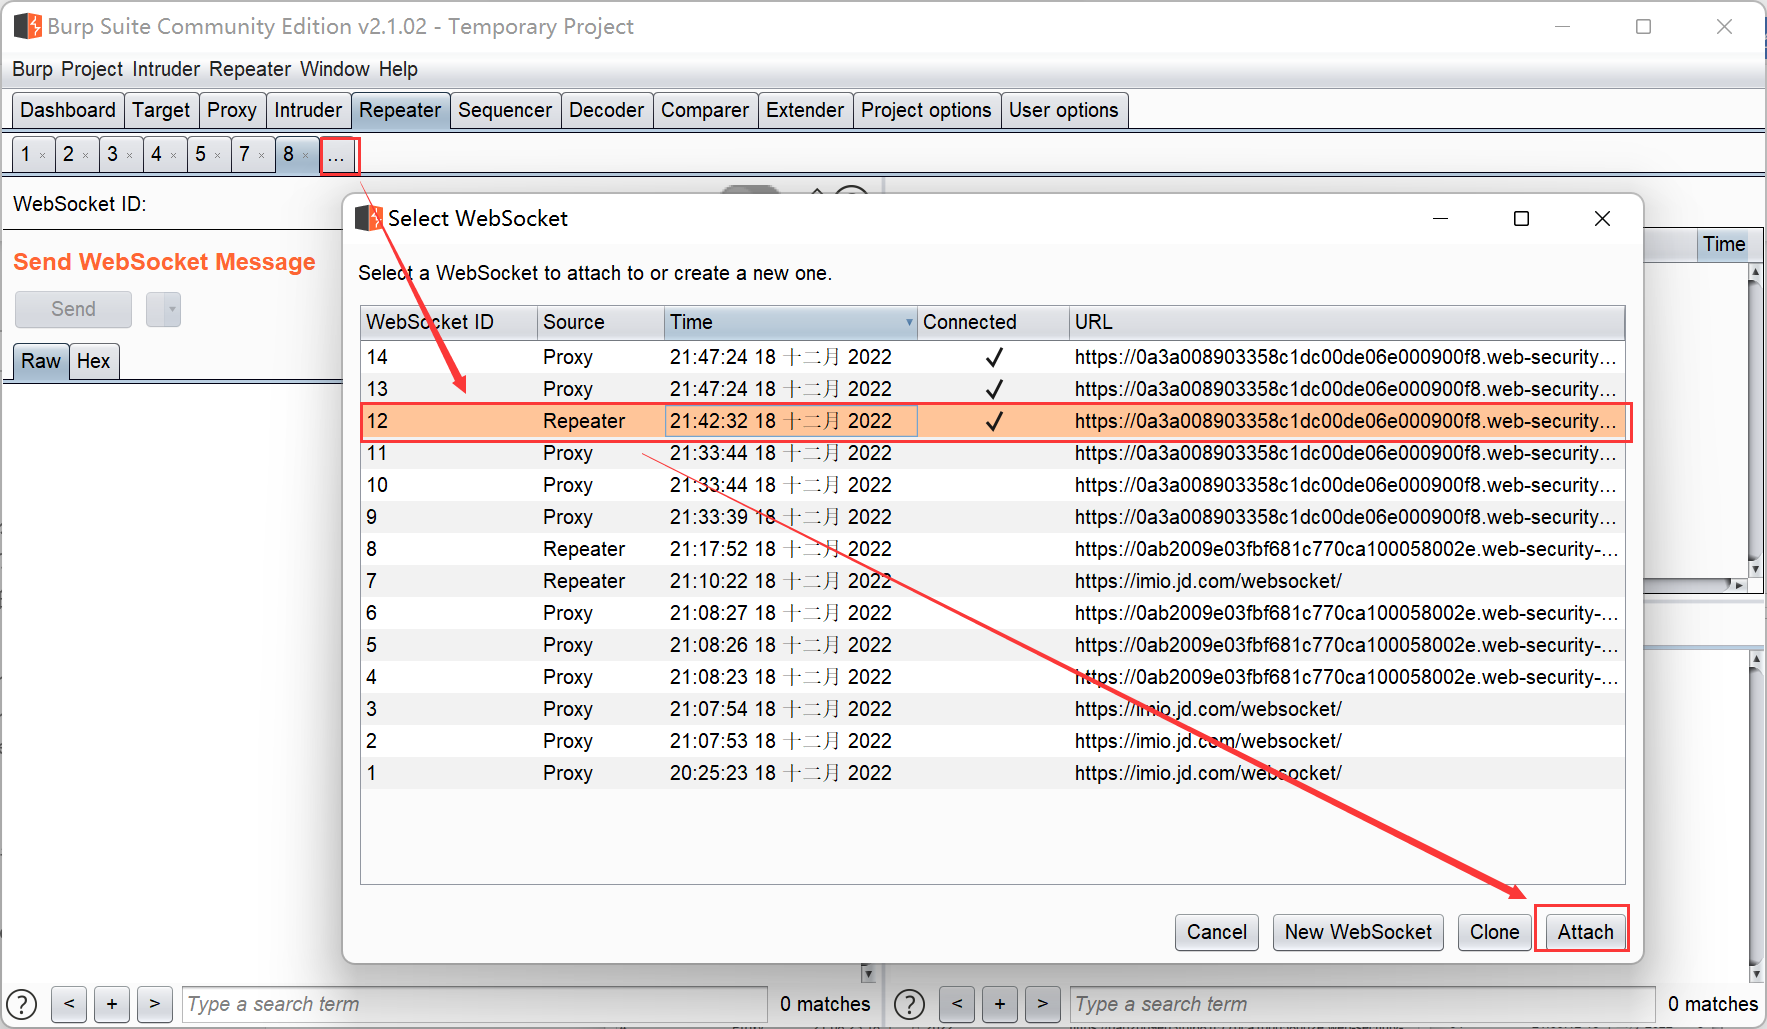Click the plus button in right search bar
1767x1029 pixels.
[x=999, y=1004]
